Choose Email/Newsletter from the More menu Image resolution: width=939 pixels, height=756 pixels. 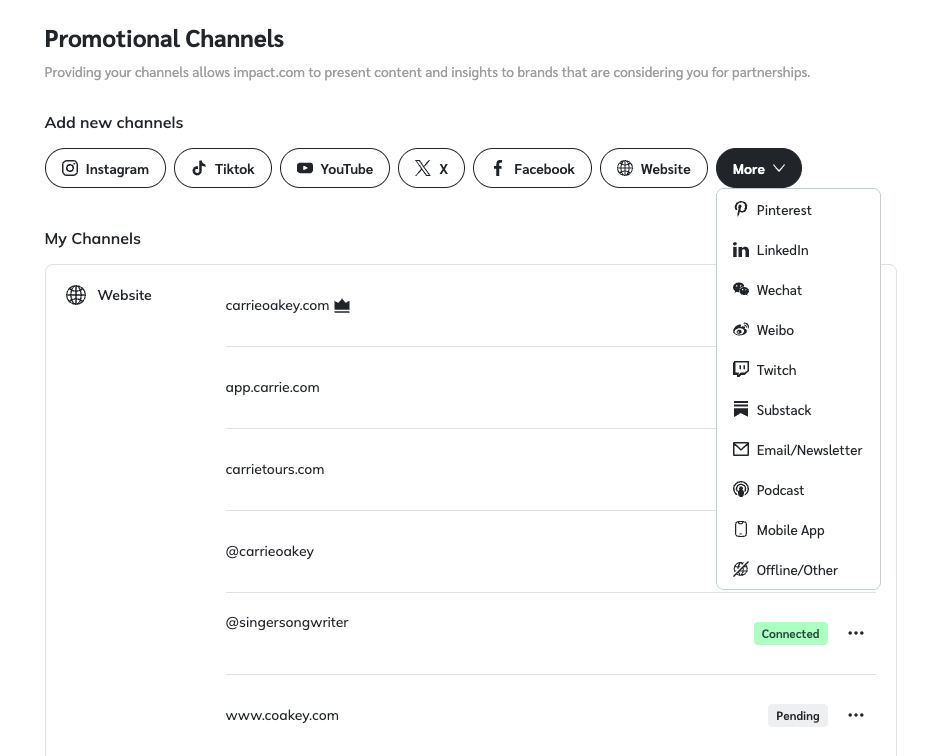[x=808, y=450]
